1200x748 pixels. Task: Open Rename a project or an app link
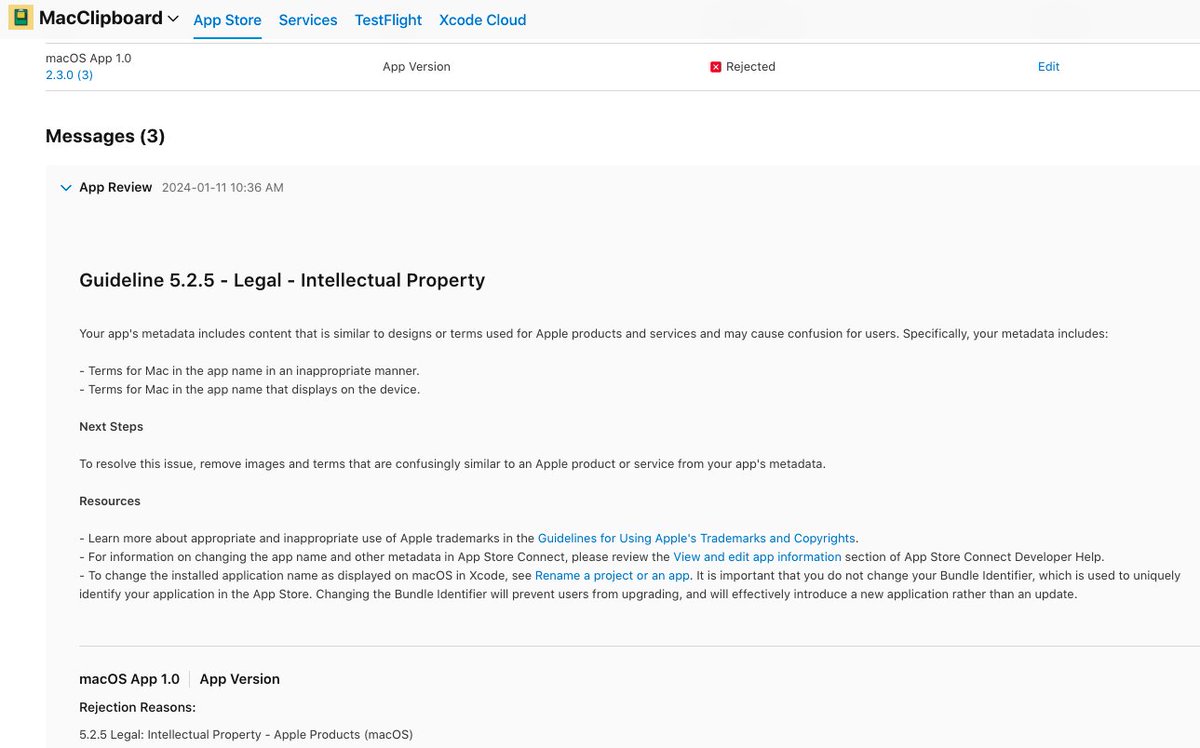pos(612,576)
